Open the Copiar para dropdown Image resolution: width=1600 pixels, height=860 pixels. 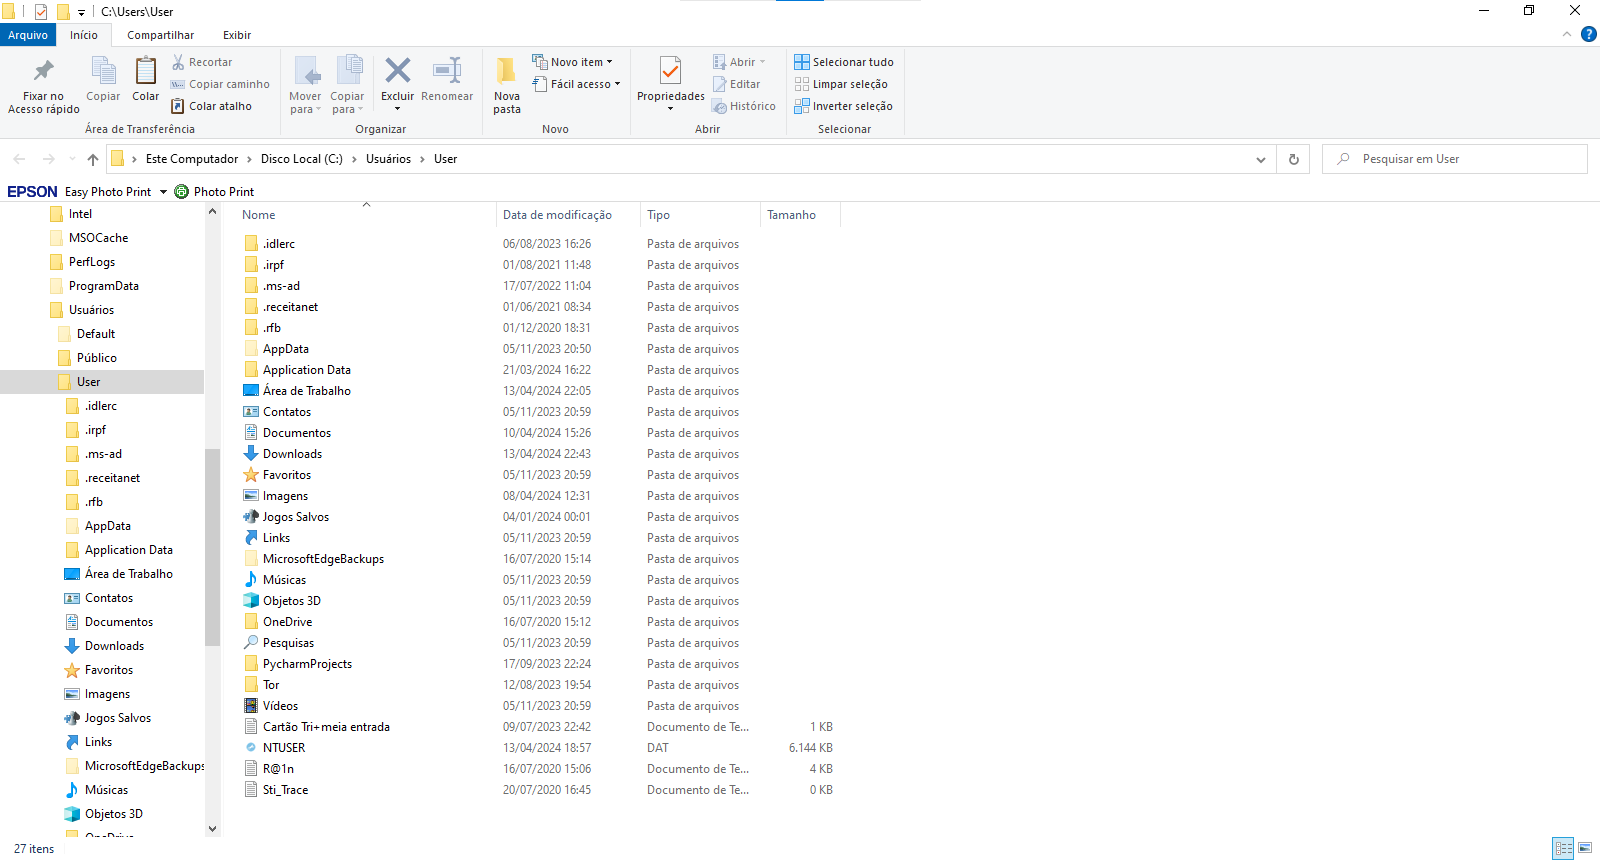347,103
